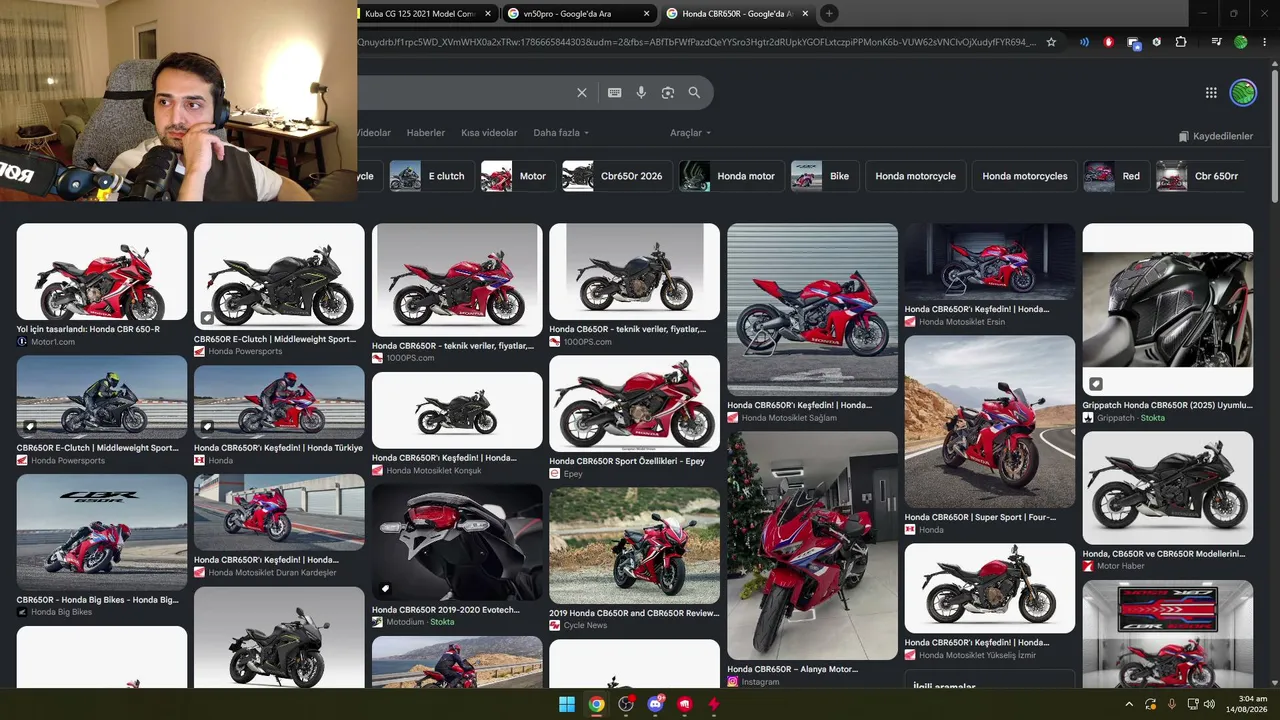This screenshot has height=720, width=1280.
Task: Open the Google account avatar
Action: coord(1243,93)
